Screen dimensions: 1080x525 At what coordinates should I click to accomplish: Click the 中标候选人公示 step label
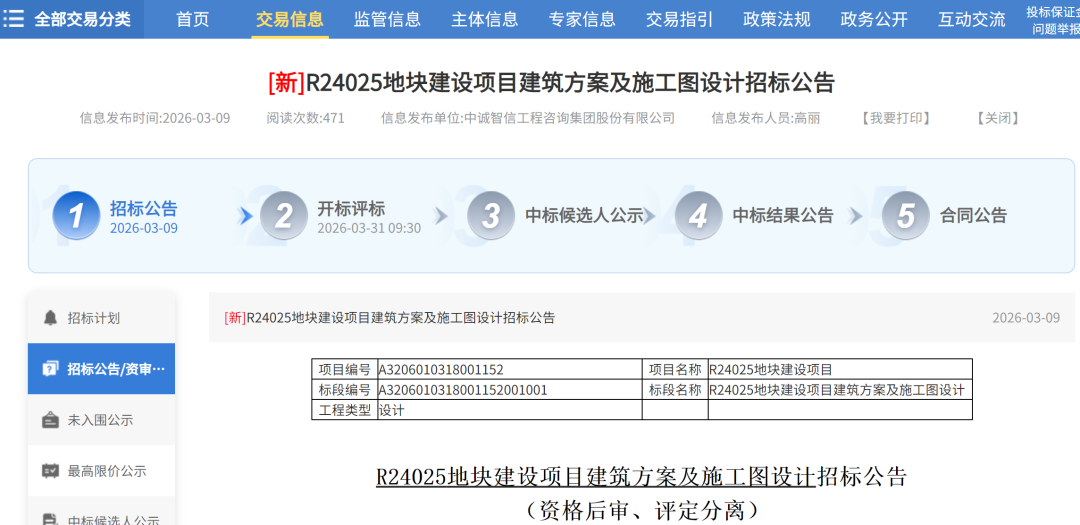584,216
